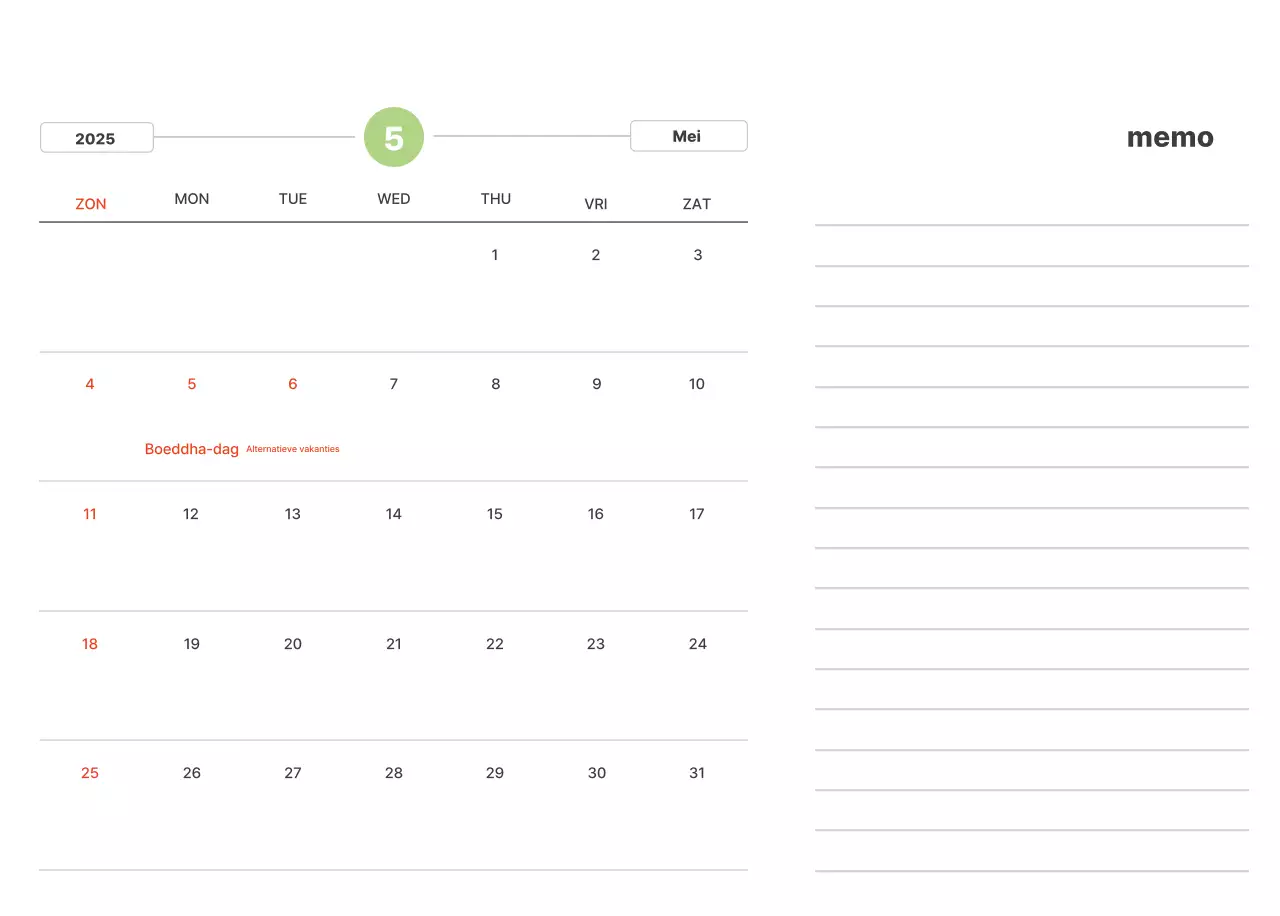This screenshot has height=916, width=1280.
Task: Select date 14 on Wednesday
Action: click(394, 514)
